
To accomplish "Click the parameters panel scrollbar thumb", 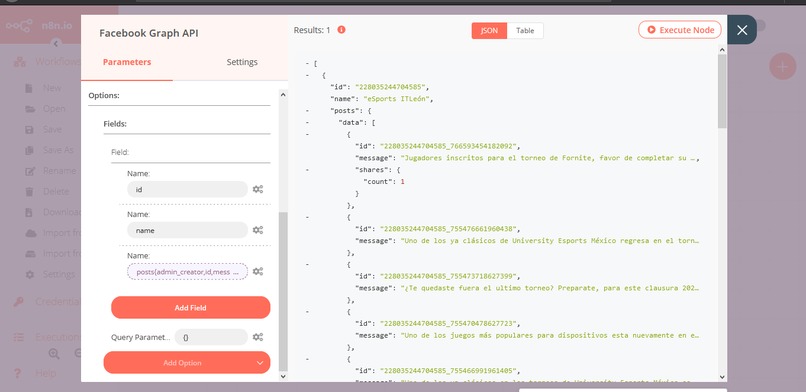I will click(283, 291).
